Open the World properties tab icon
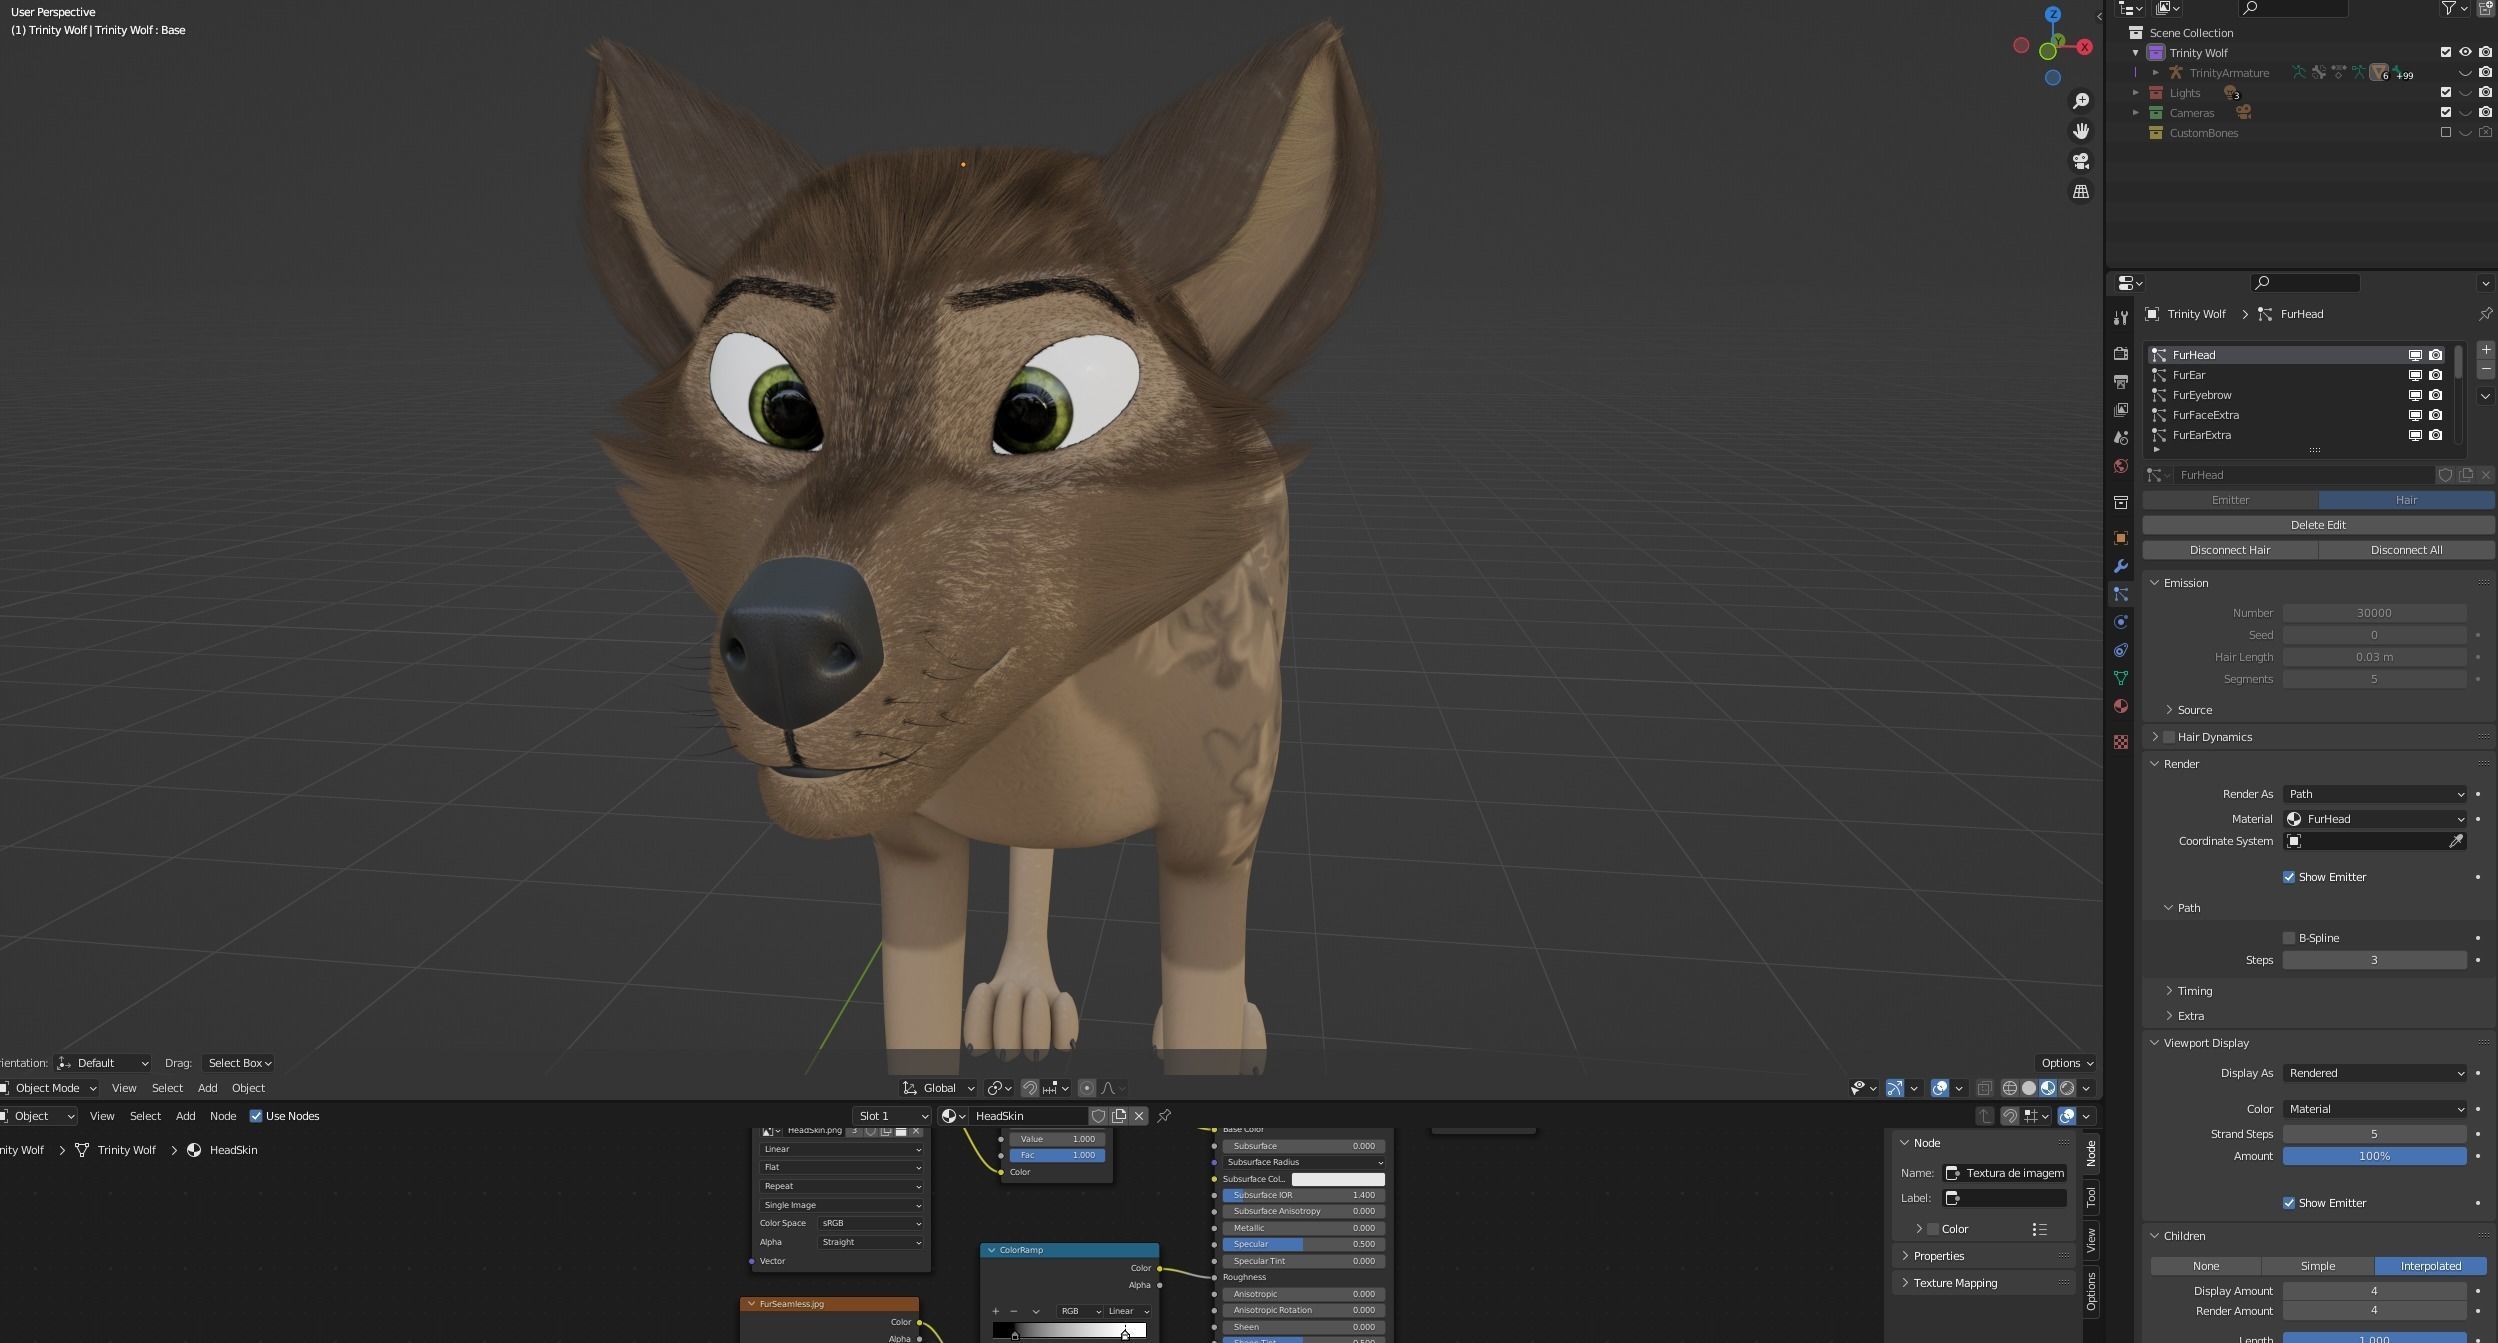Viewport: 2498px width, 1343px height. [2120, 466]
